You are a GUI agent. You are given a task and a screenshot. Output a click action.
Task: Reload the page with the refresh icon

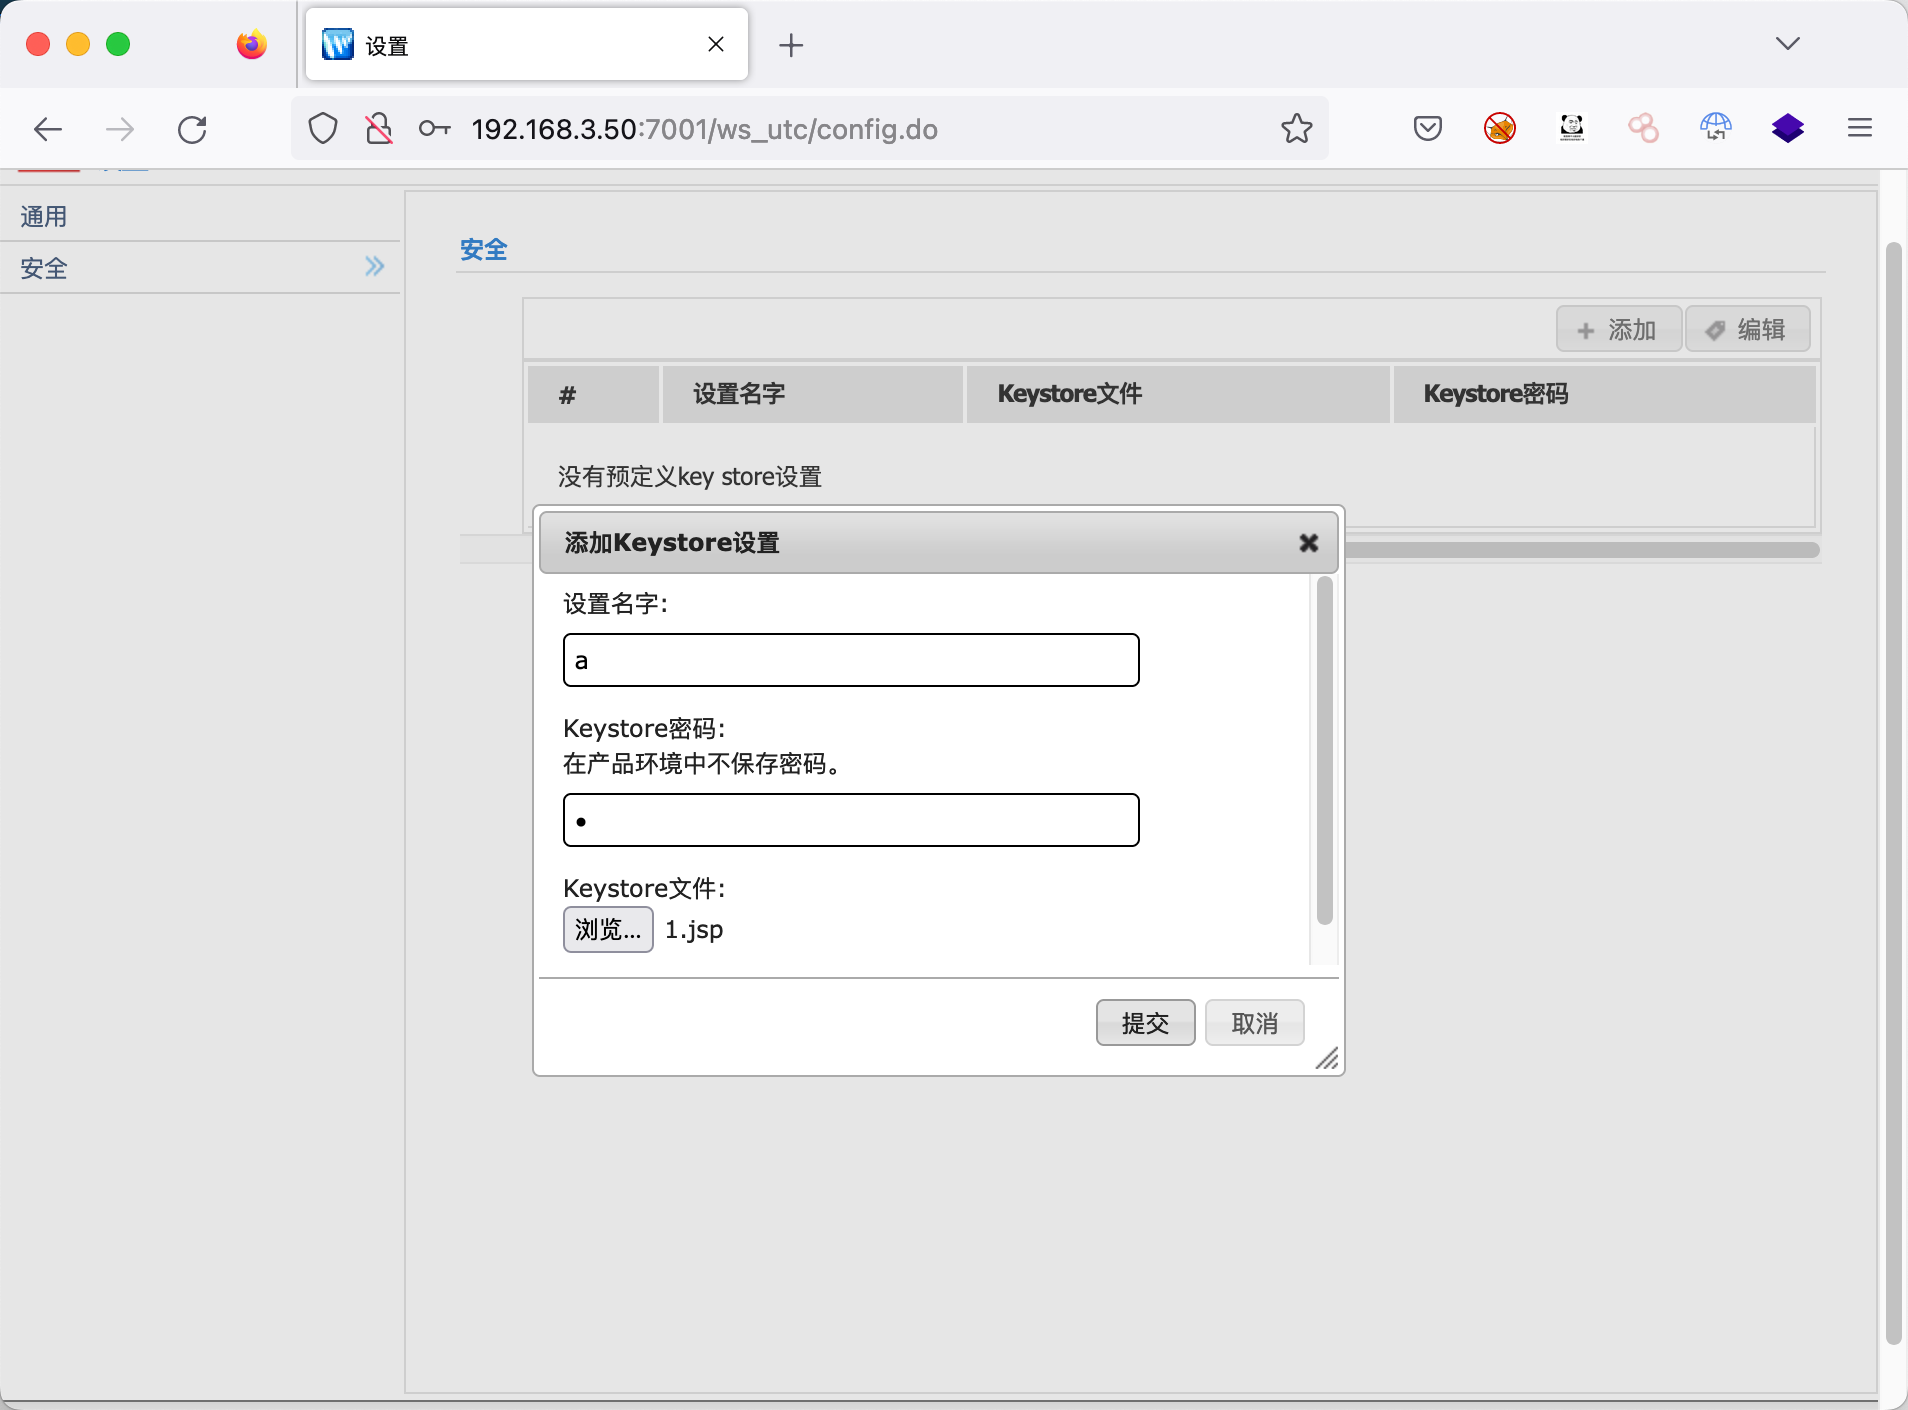click(192, 129)
